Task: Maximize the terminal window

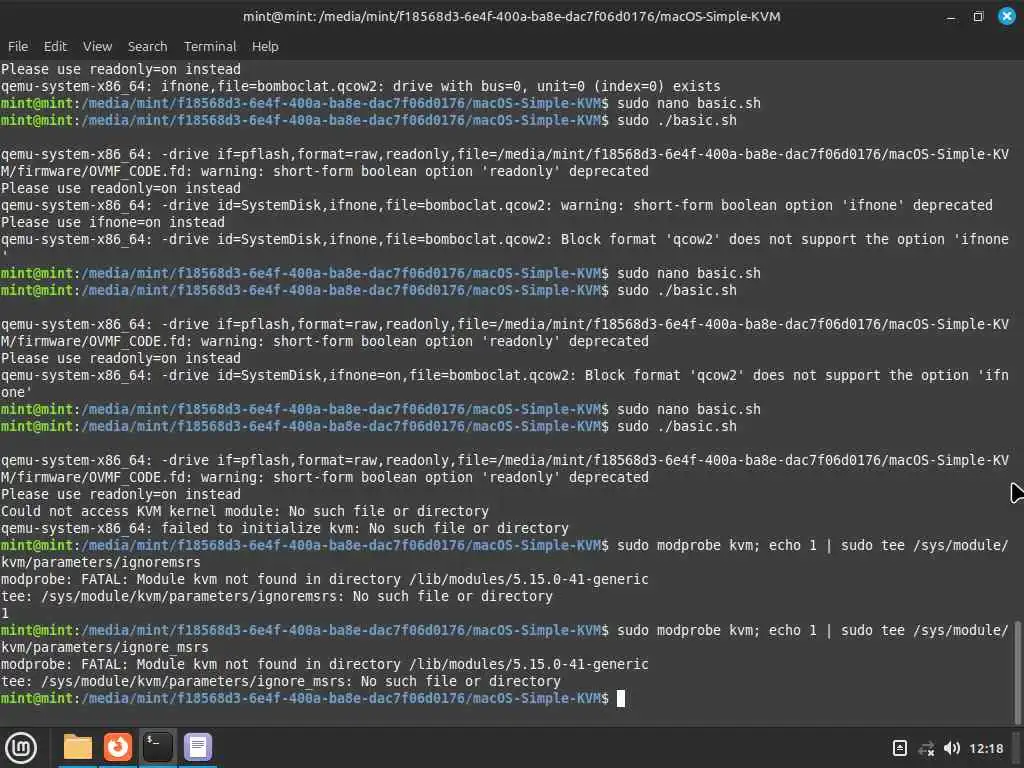Action: click(978, 16)
